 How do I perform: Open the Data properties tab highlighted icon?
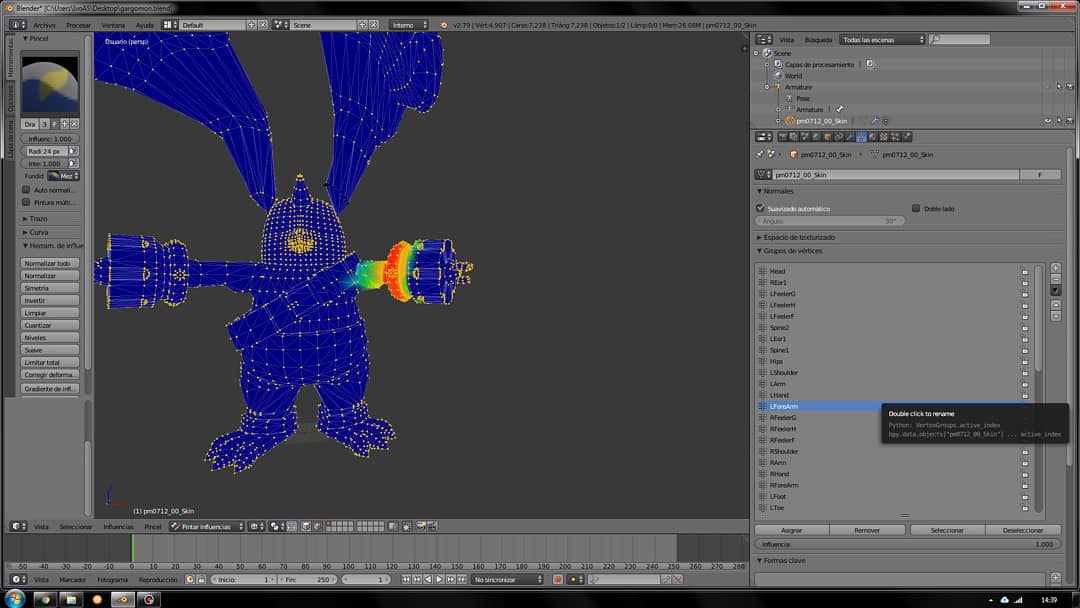[861, 137]
